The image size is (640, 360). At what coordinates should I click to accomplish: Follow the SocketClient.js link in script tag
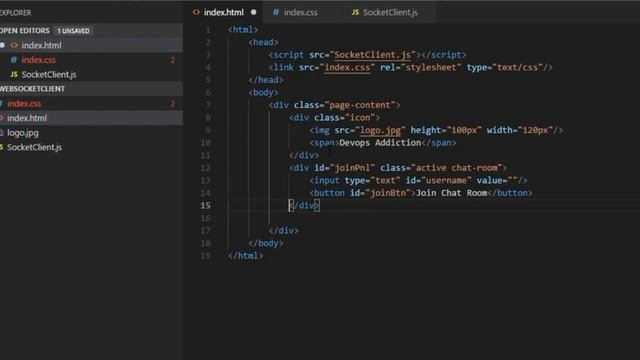[372, 55]
